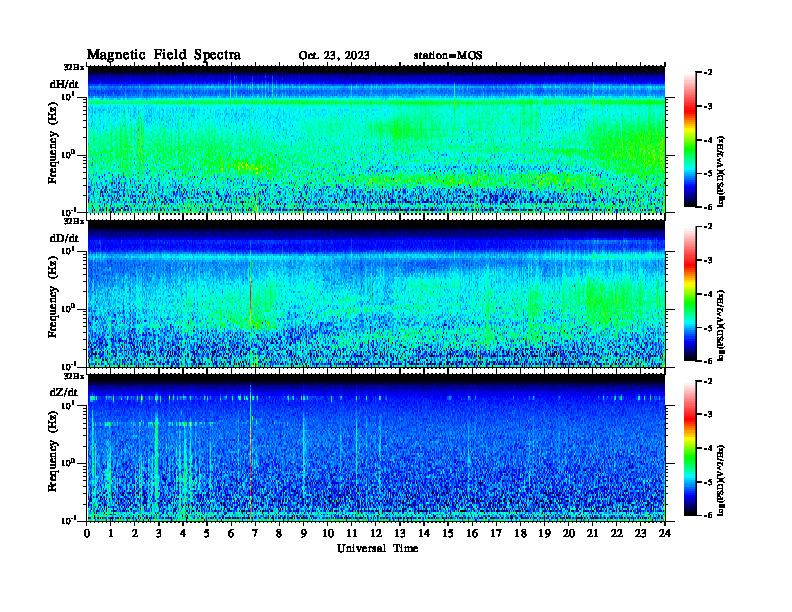Click the dZ/dt panel label
Viewport: 792px width, 612px height.
(x=64, y=392)
